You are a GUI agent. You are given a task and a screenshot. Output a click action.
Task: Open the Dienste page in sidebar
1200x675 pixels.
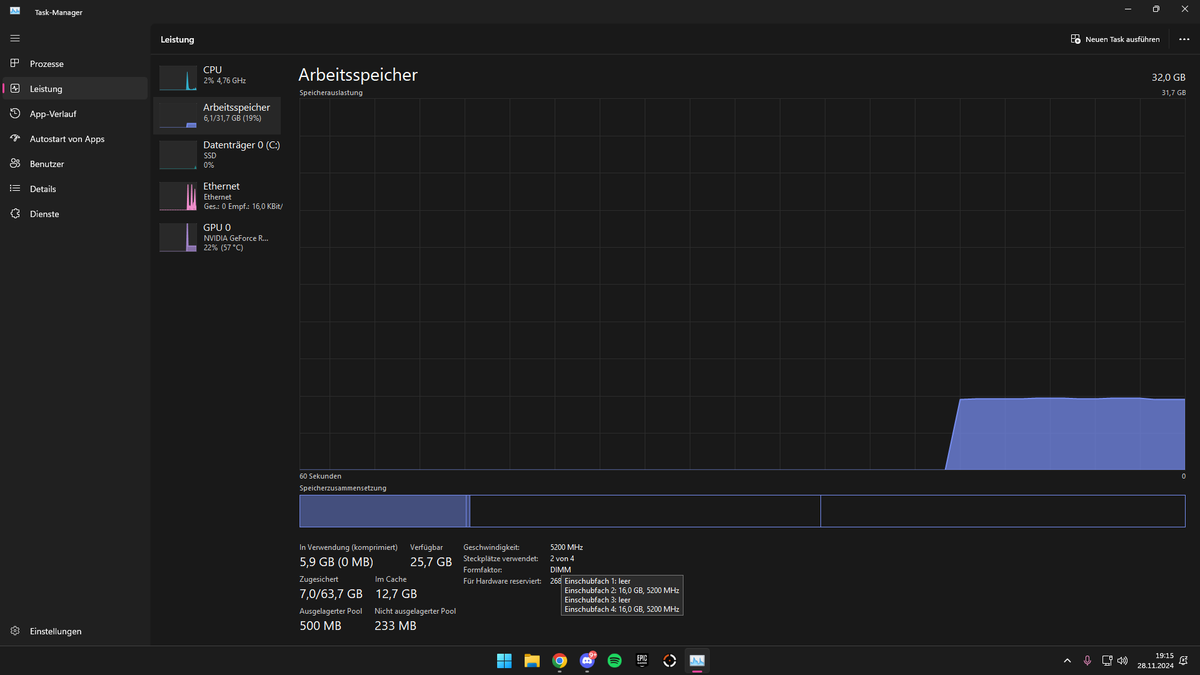(75, 214)
